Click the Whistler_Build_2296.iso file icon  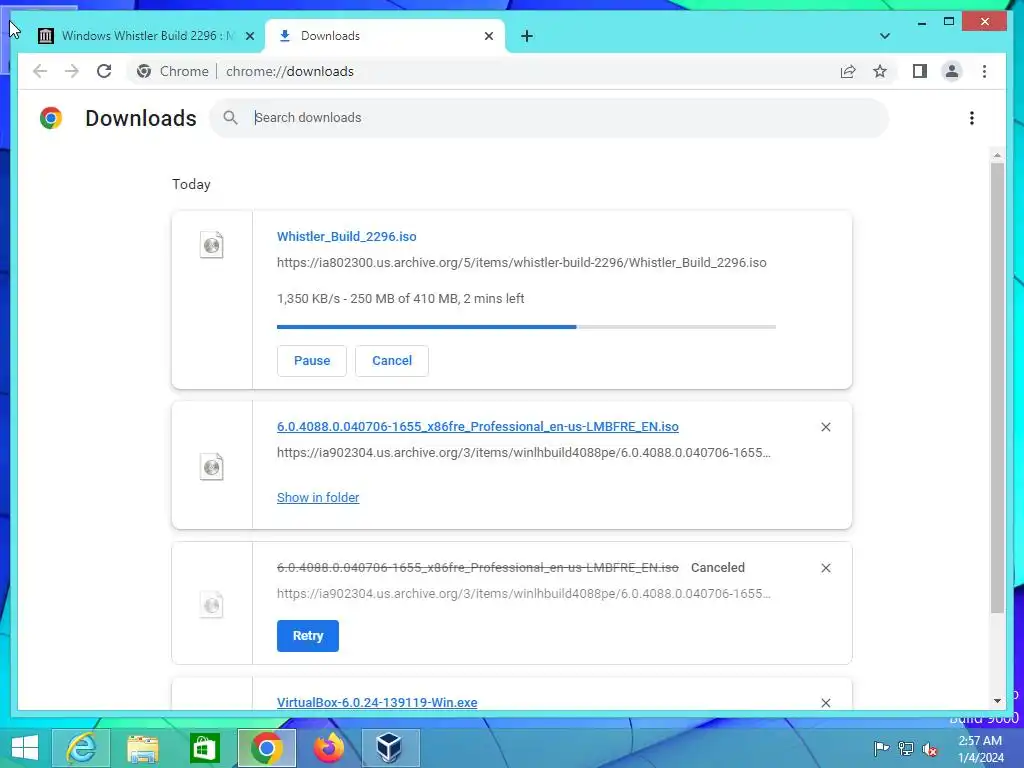(x=212, y=245)
